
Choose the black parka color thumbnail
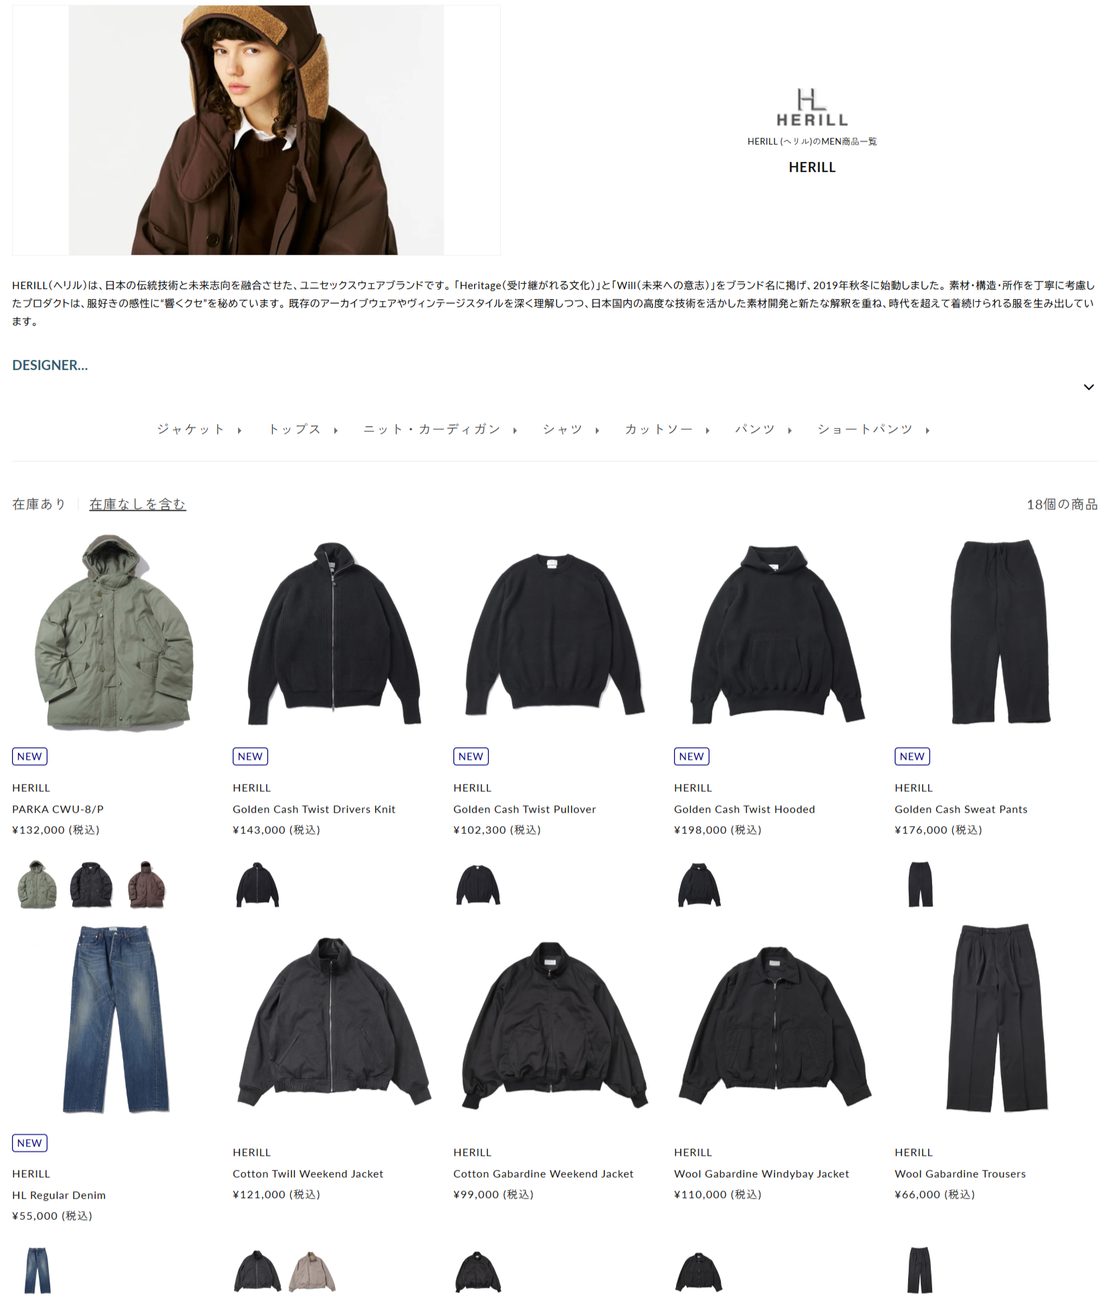point(91,884)
